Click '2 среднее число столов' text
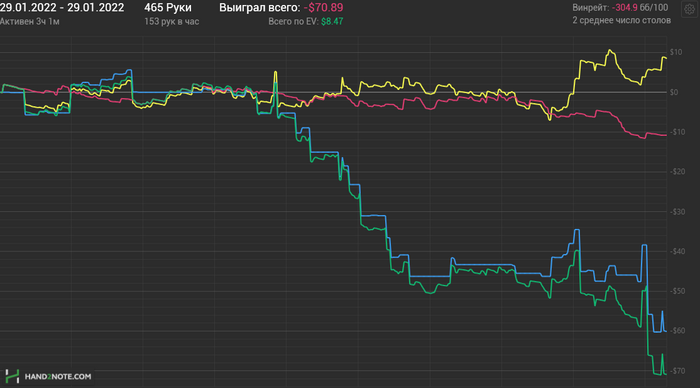The width and height of the screenshot is (700, 388). click(621, 20)
